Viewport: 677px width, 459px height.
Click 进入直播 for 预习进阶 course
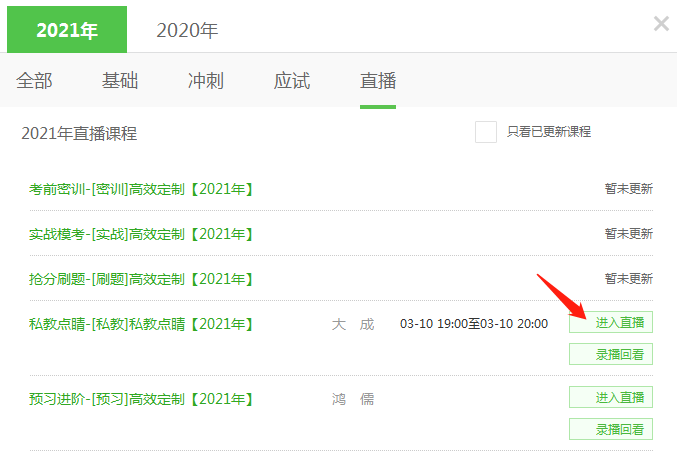pyautogui.click(x=611, y=397)
